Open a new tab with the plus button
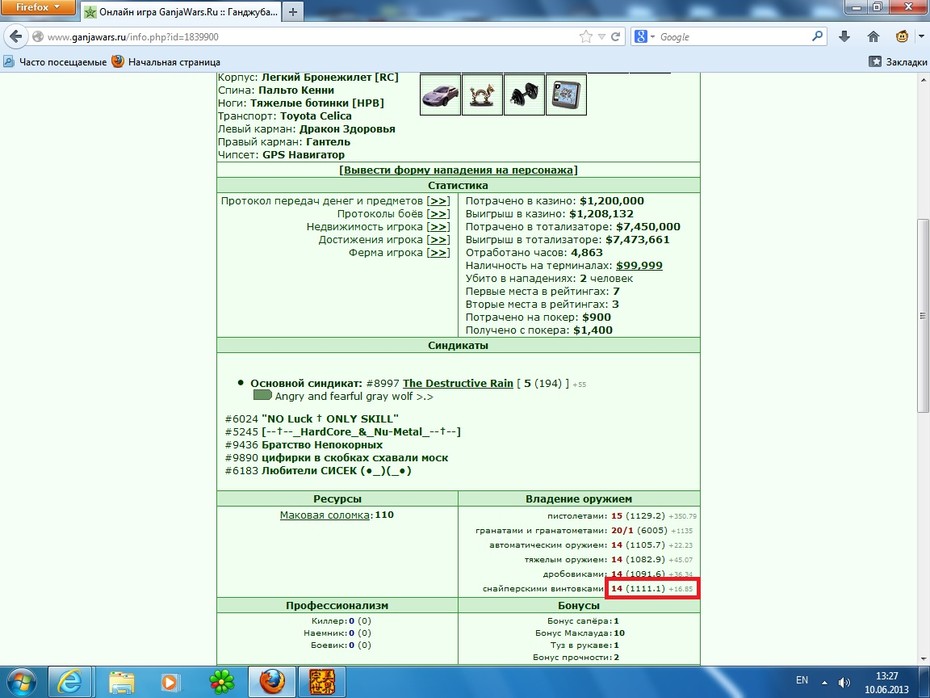 [x=292, y=11]
